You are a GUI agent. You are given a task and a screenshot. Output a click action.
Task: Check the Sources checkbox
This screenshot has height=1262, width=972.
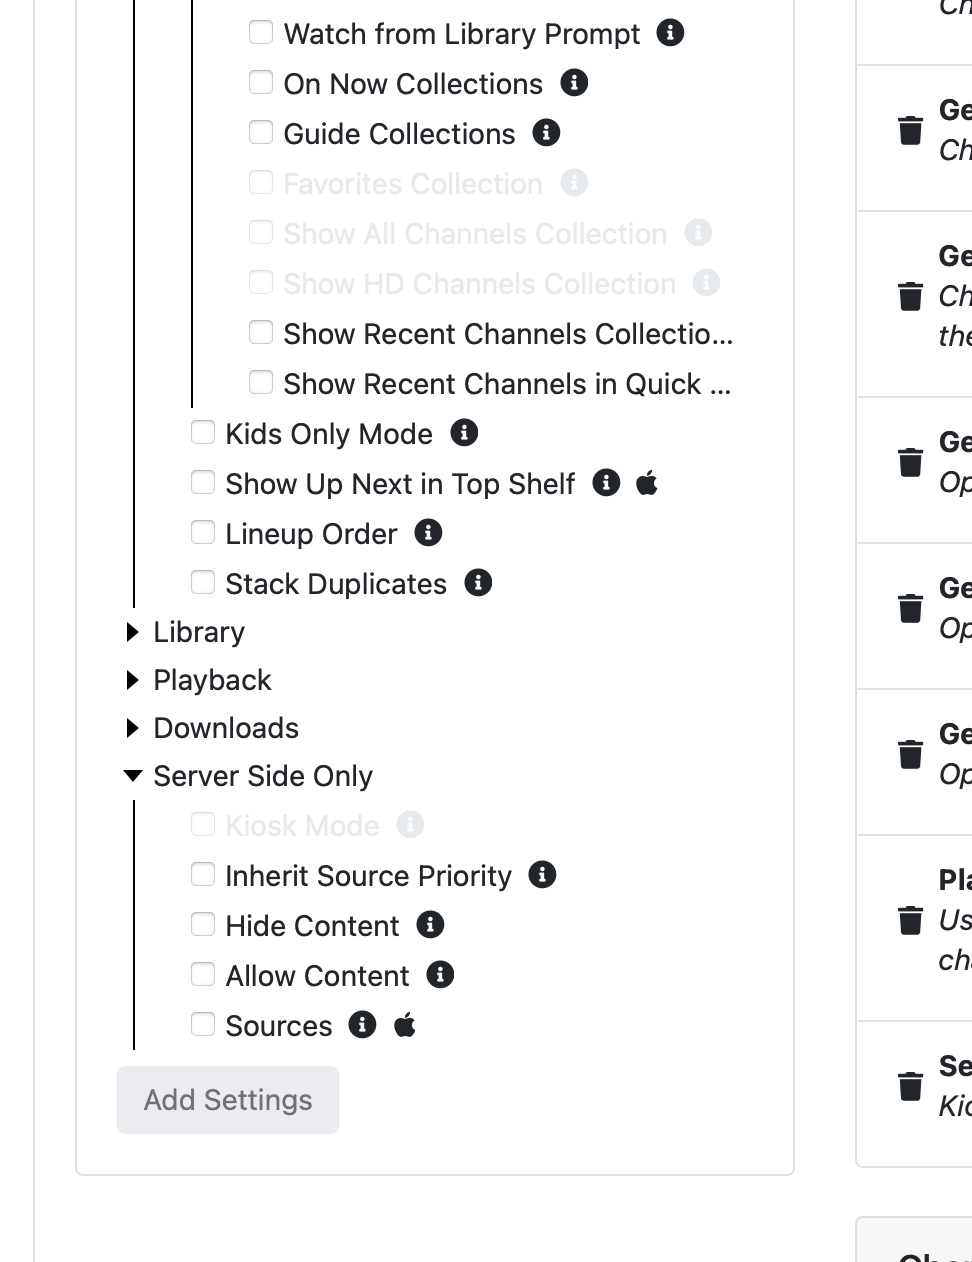[203, 1024]
